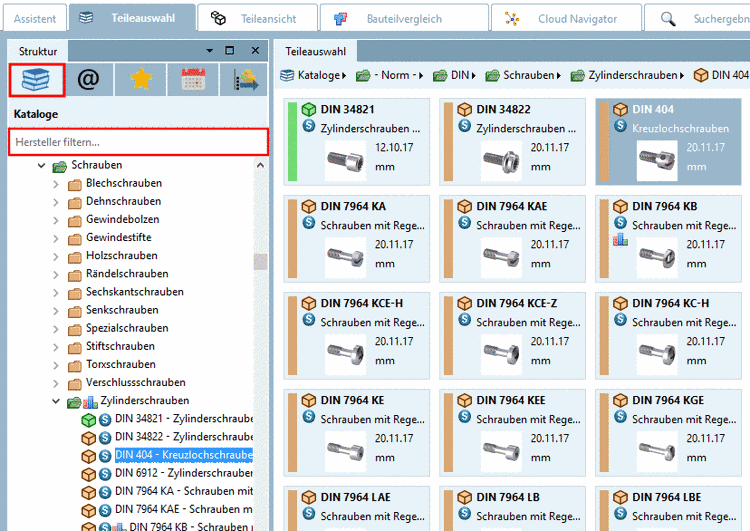Viewport: 750px width, 531px height.
Task: Select the Struktur panel tab
Action: click(x=38, y=51)
